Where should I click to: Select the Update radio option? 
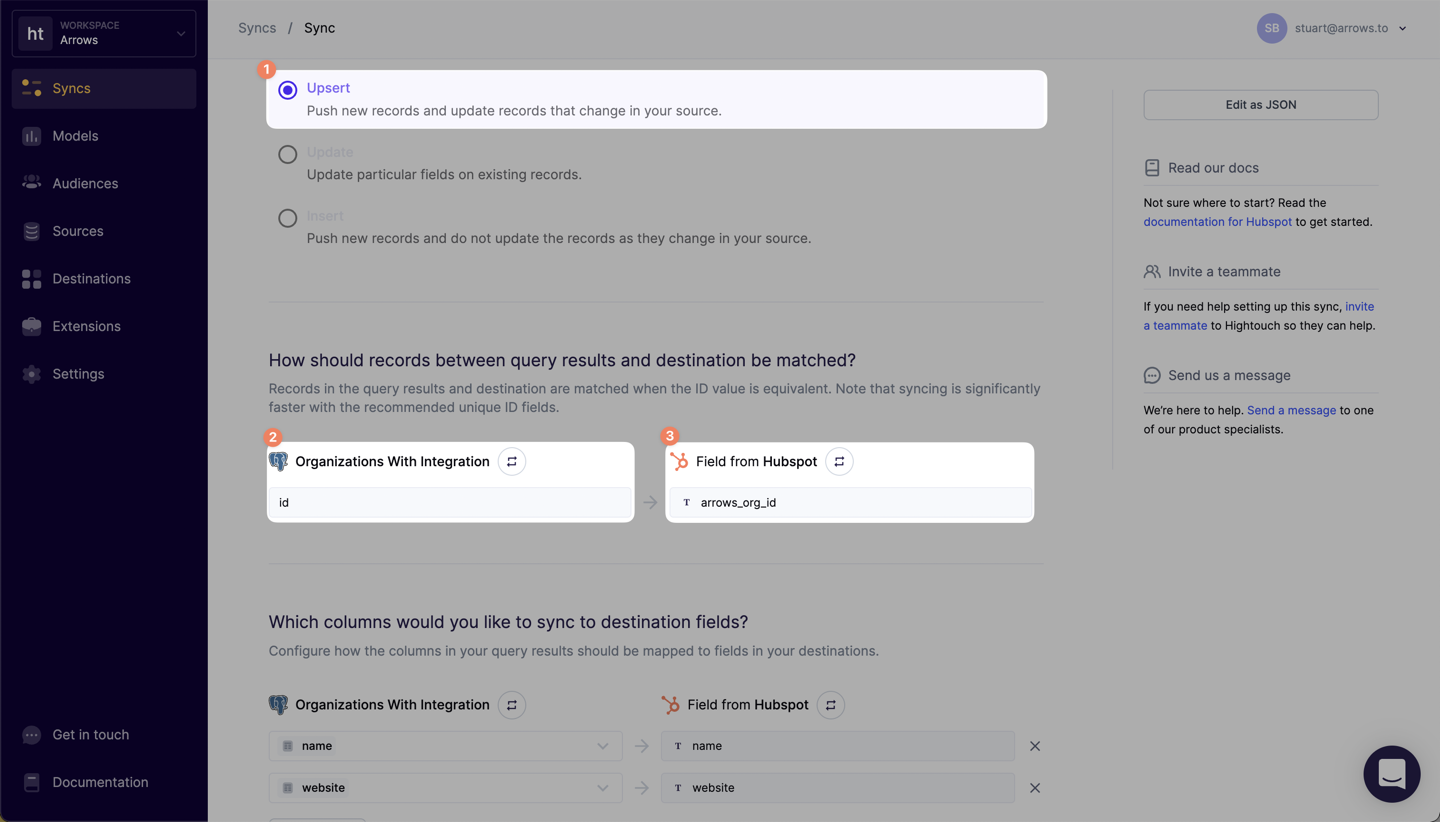pos(288,154)
